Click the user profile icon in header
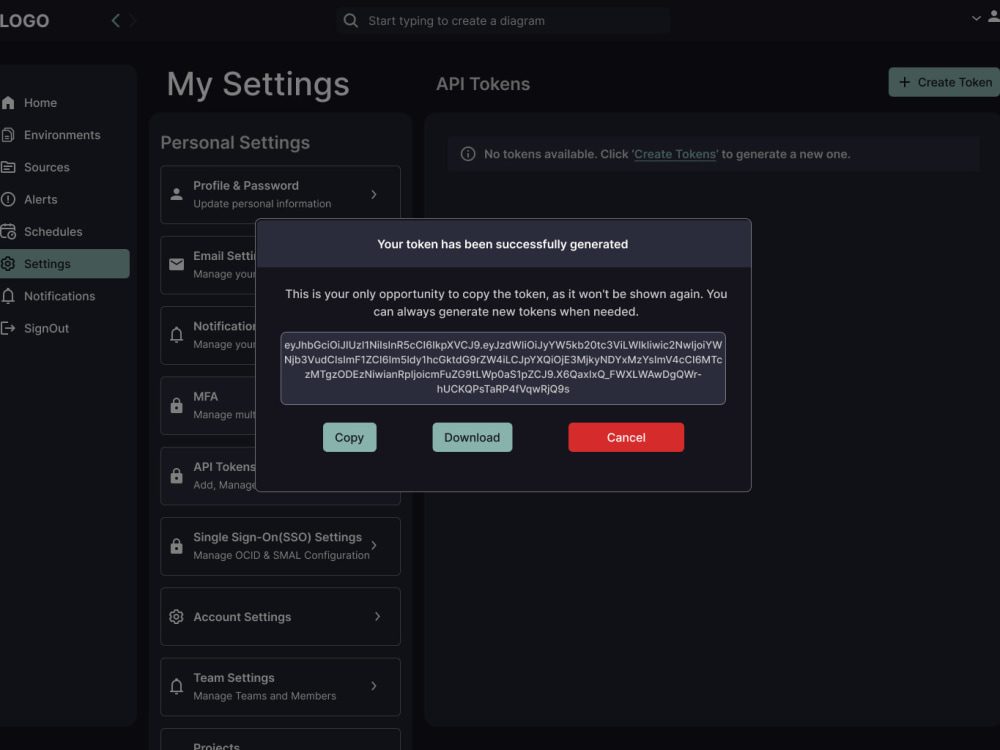Image resolution: width=1000 pixels, height=750 pixels. coord(994,17)
